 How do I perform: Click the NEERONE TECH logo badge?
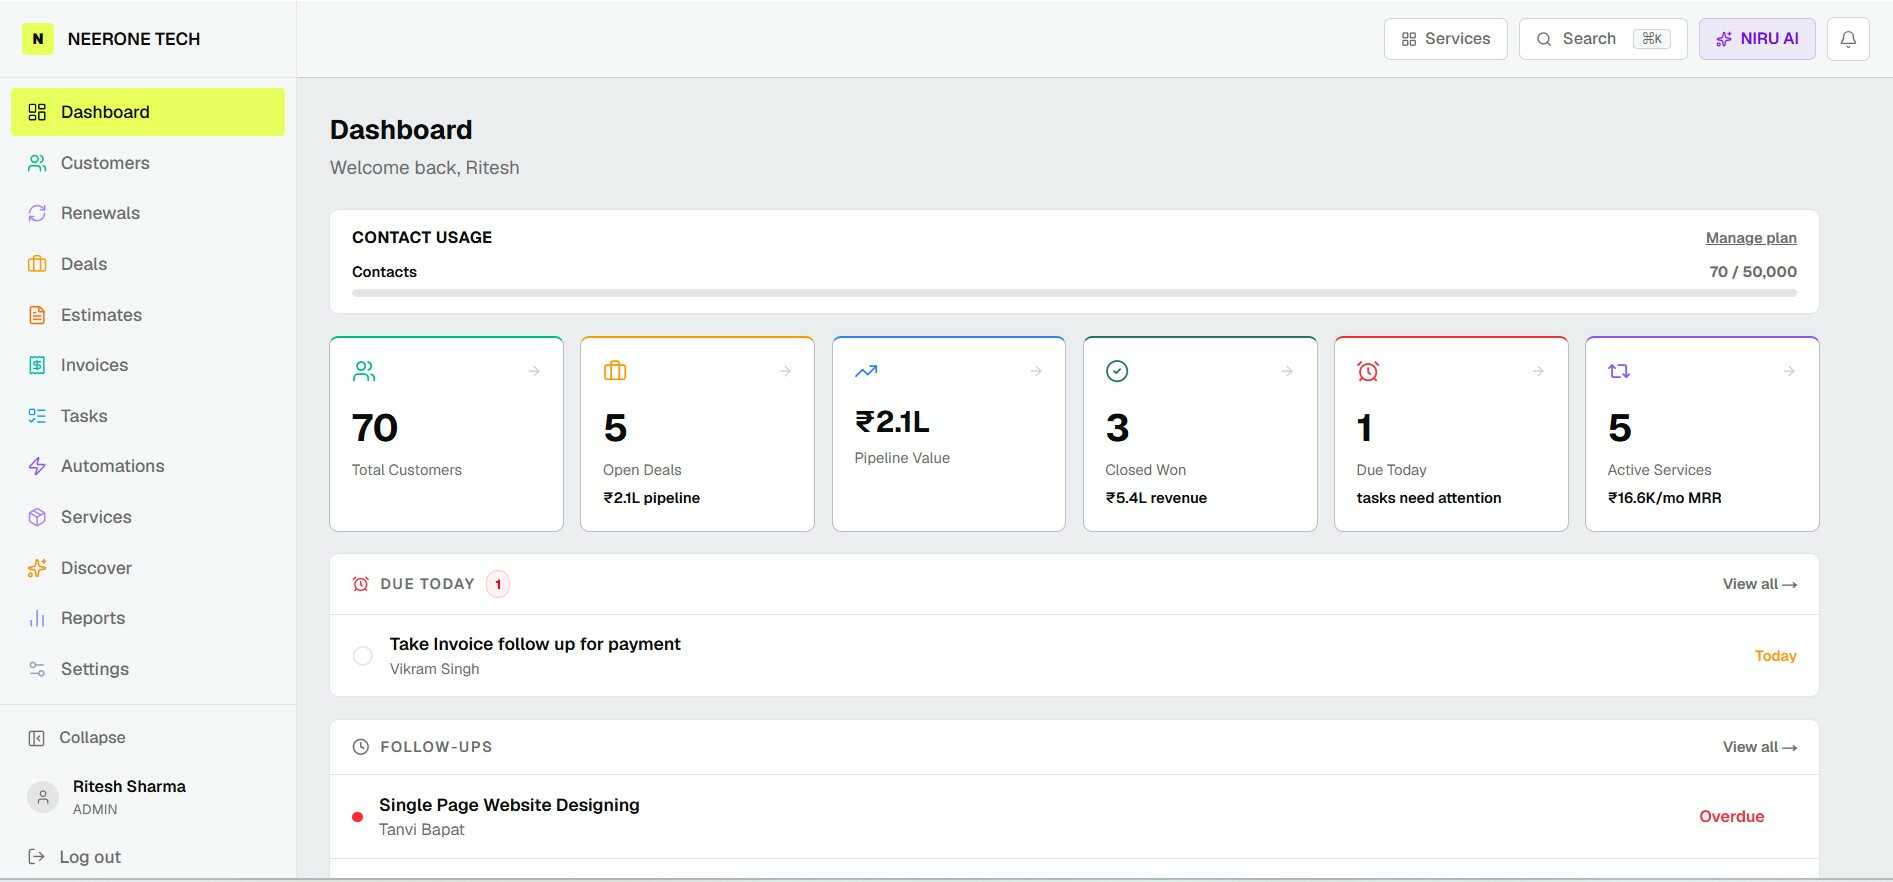(38, 39)
